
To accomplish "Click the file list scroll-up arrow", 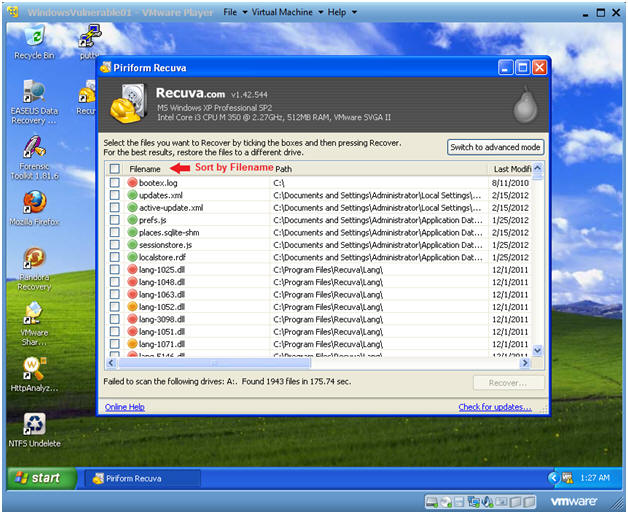I will point(537,168).
